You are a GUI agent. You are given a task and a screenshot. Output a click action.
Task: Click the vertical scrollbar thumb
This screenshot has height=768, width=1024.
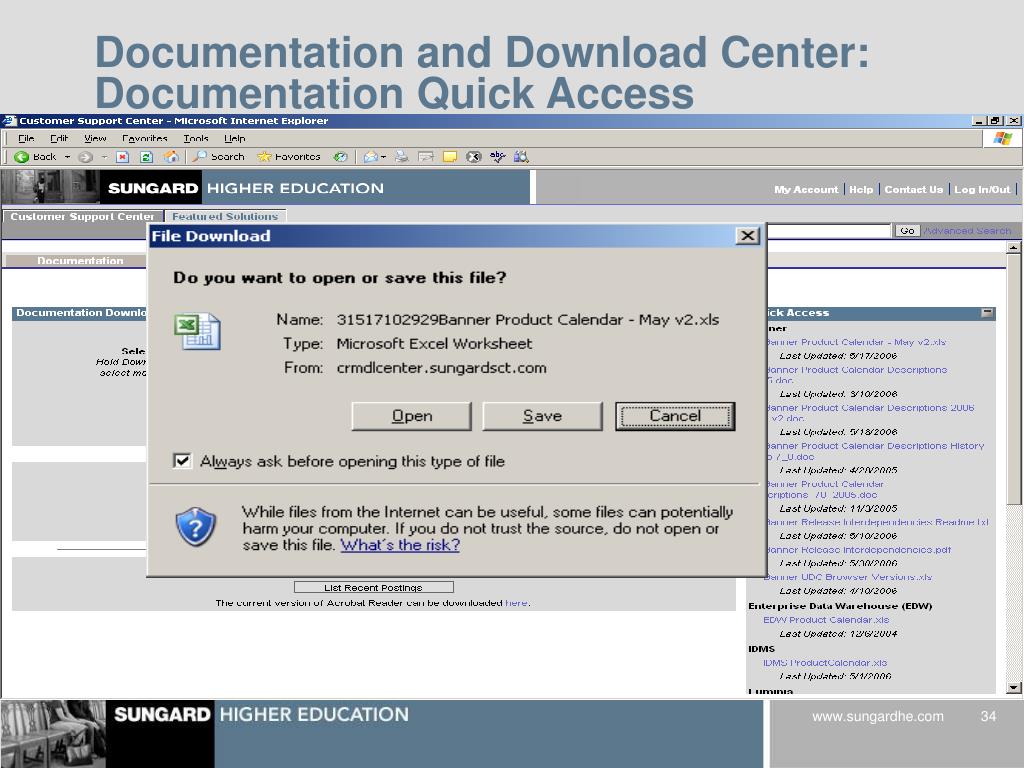pos(1013,379)
